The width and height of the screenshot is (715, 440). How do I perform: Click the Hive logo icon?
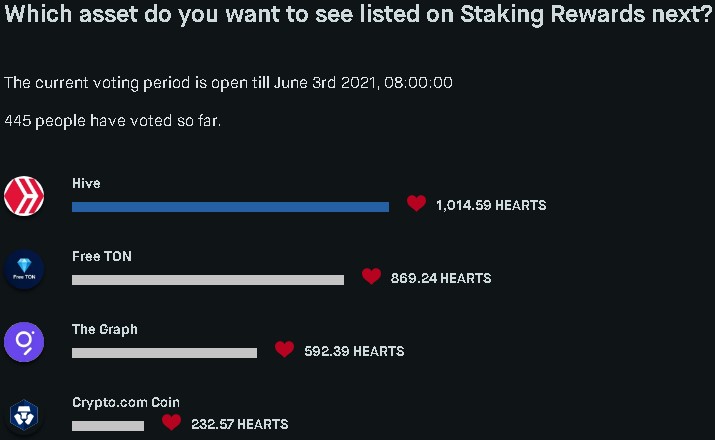(24, 196)
